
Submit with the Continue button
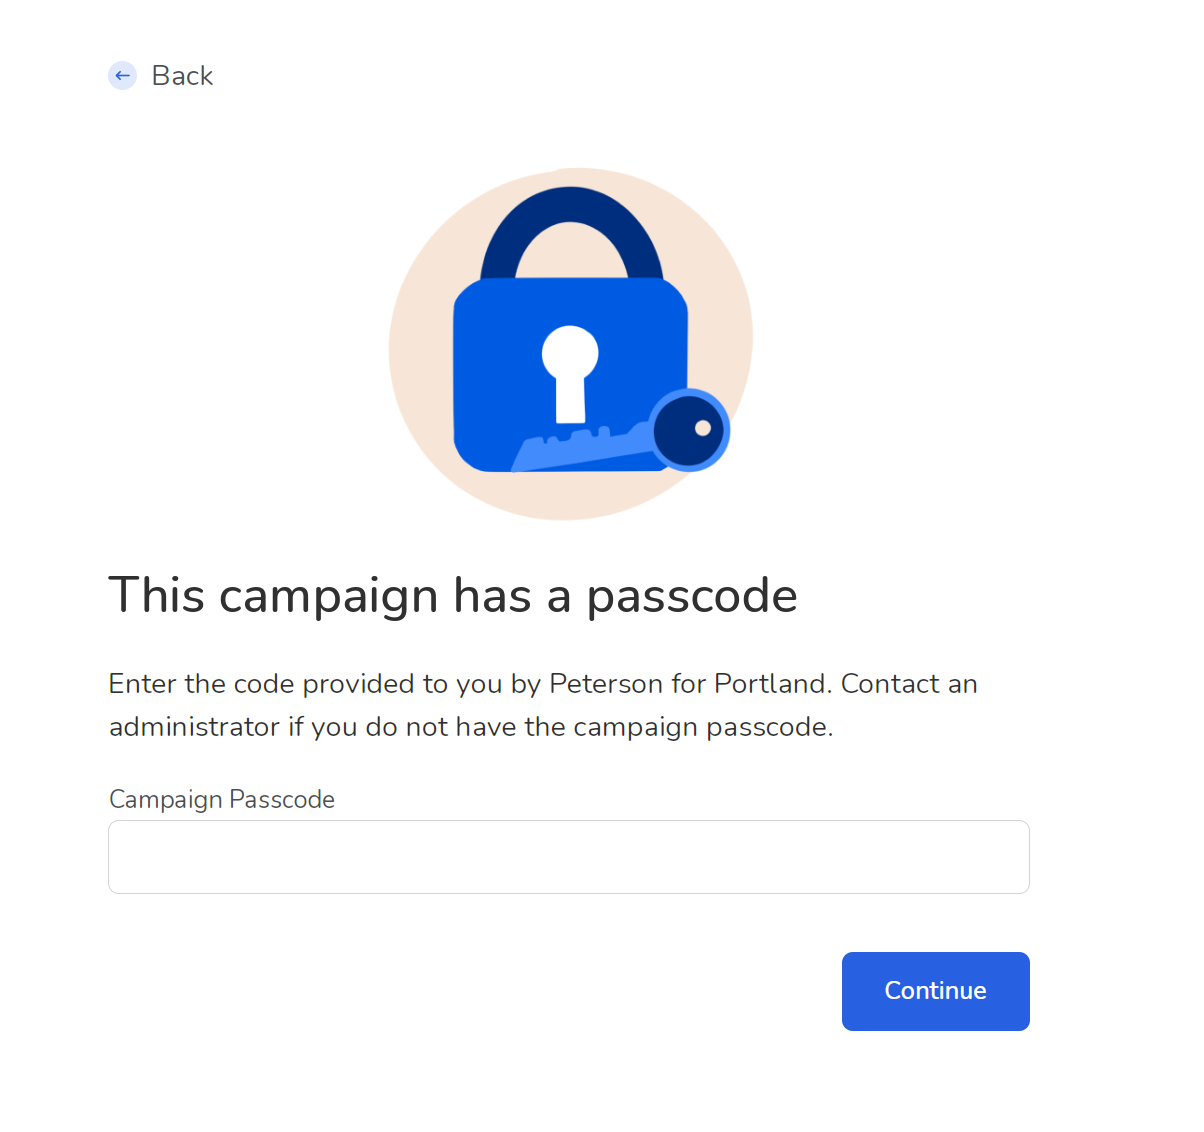(x=936, y=991)
